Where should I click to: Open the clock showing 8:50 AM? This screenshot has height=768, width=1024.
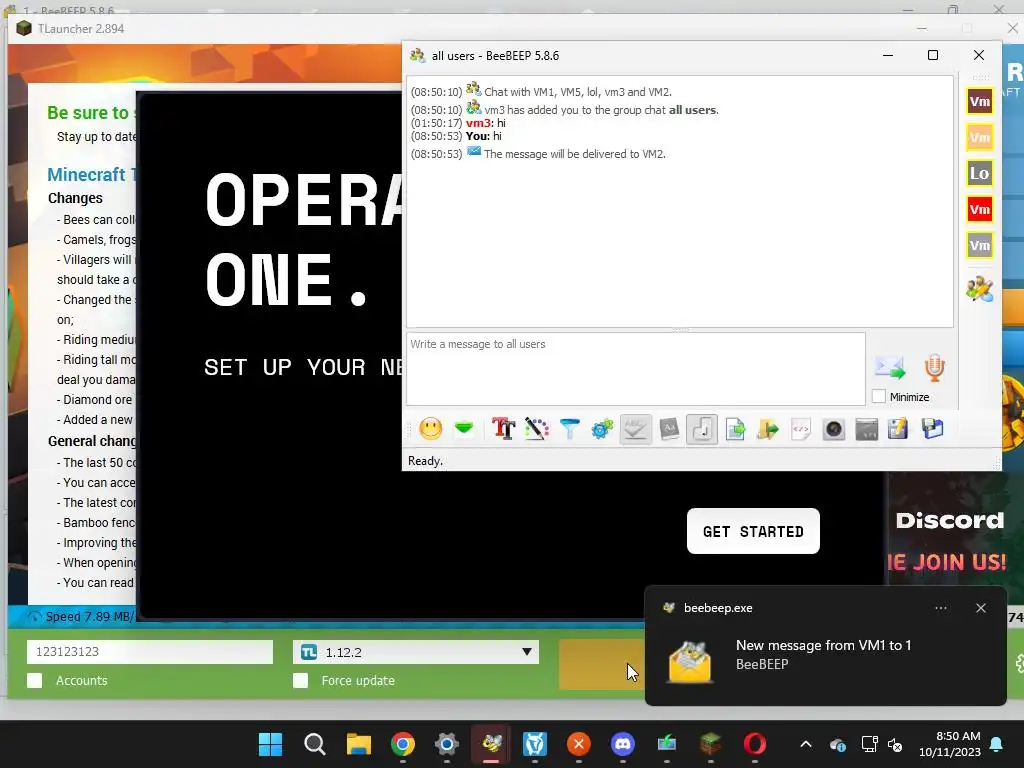coord(950,744)
